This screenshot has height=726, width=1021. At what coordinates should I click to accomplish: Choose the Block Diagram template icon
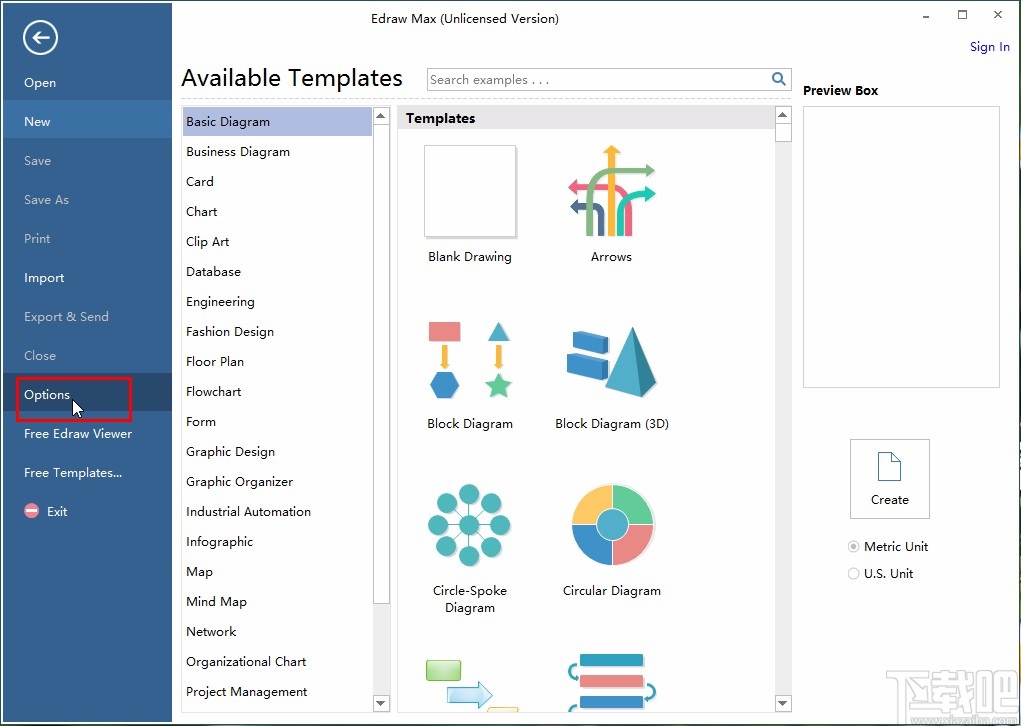(470, 360)
